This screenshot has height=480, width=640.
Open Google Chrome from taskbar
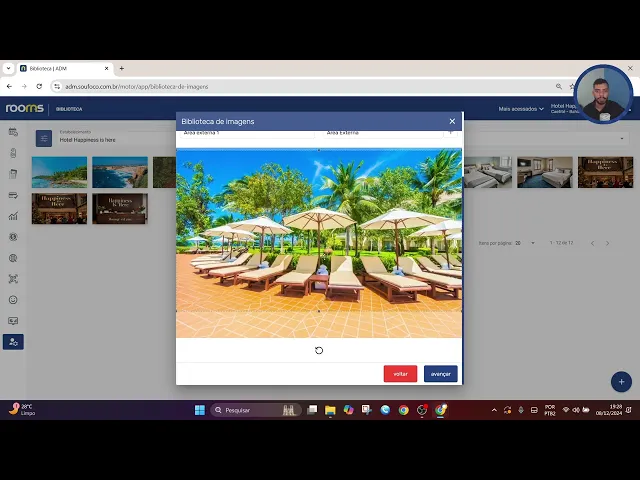[x=403, y=410]
